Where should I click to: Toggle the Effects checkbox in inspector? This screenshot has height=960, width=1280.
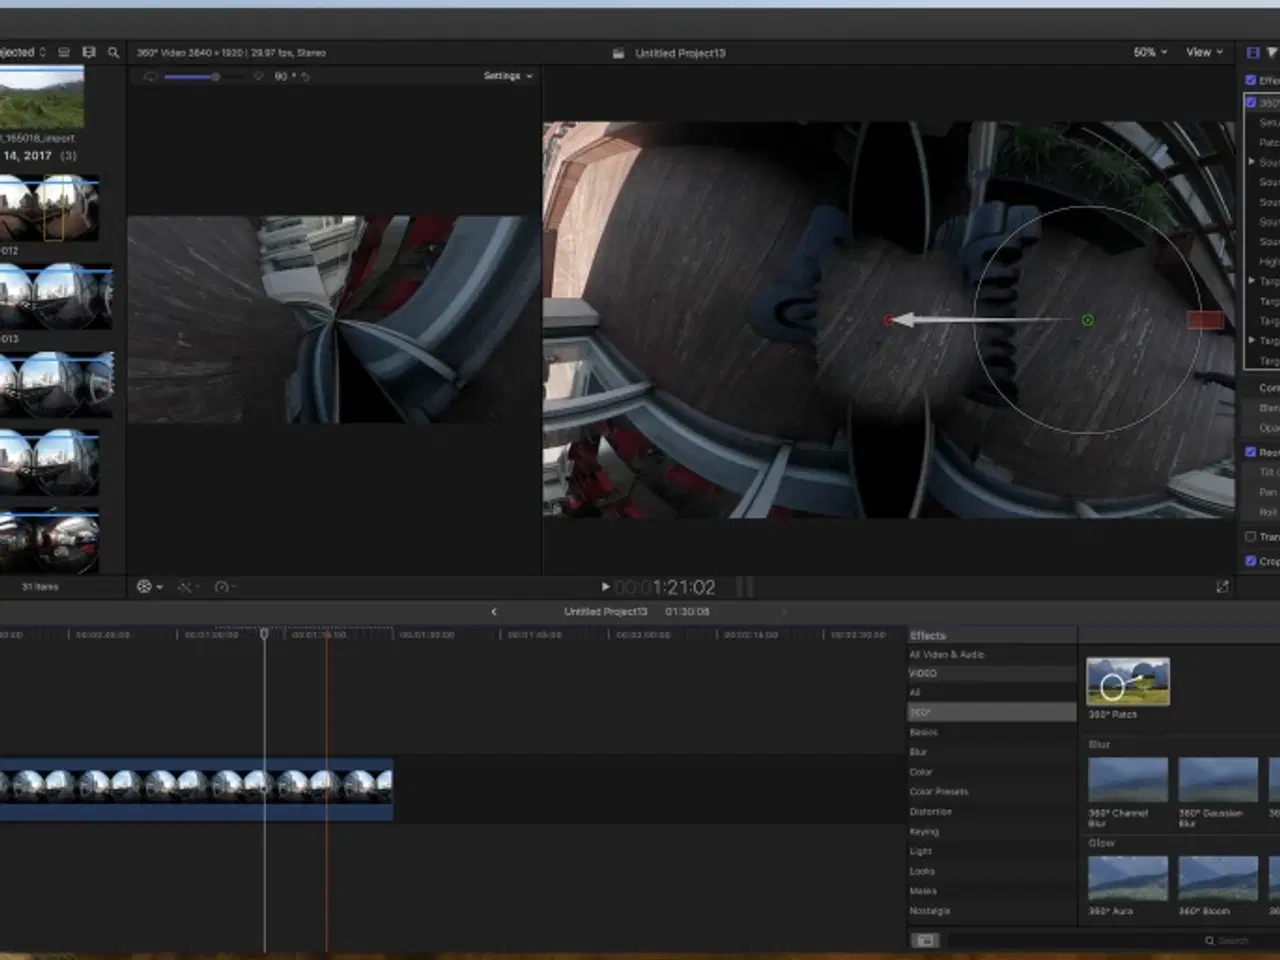(x=1250, y=80)
